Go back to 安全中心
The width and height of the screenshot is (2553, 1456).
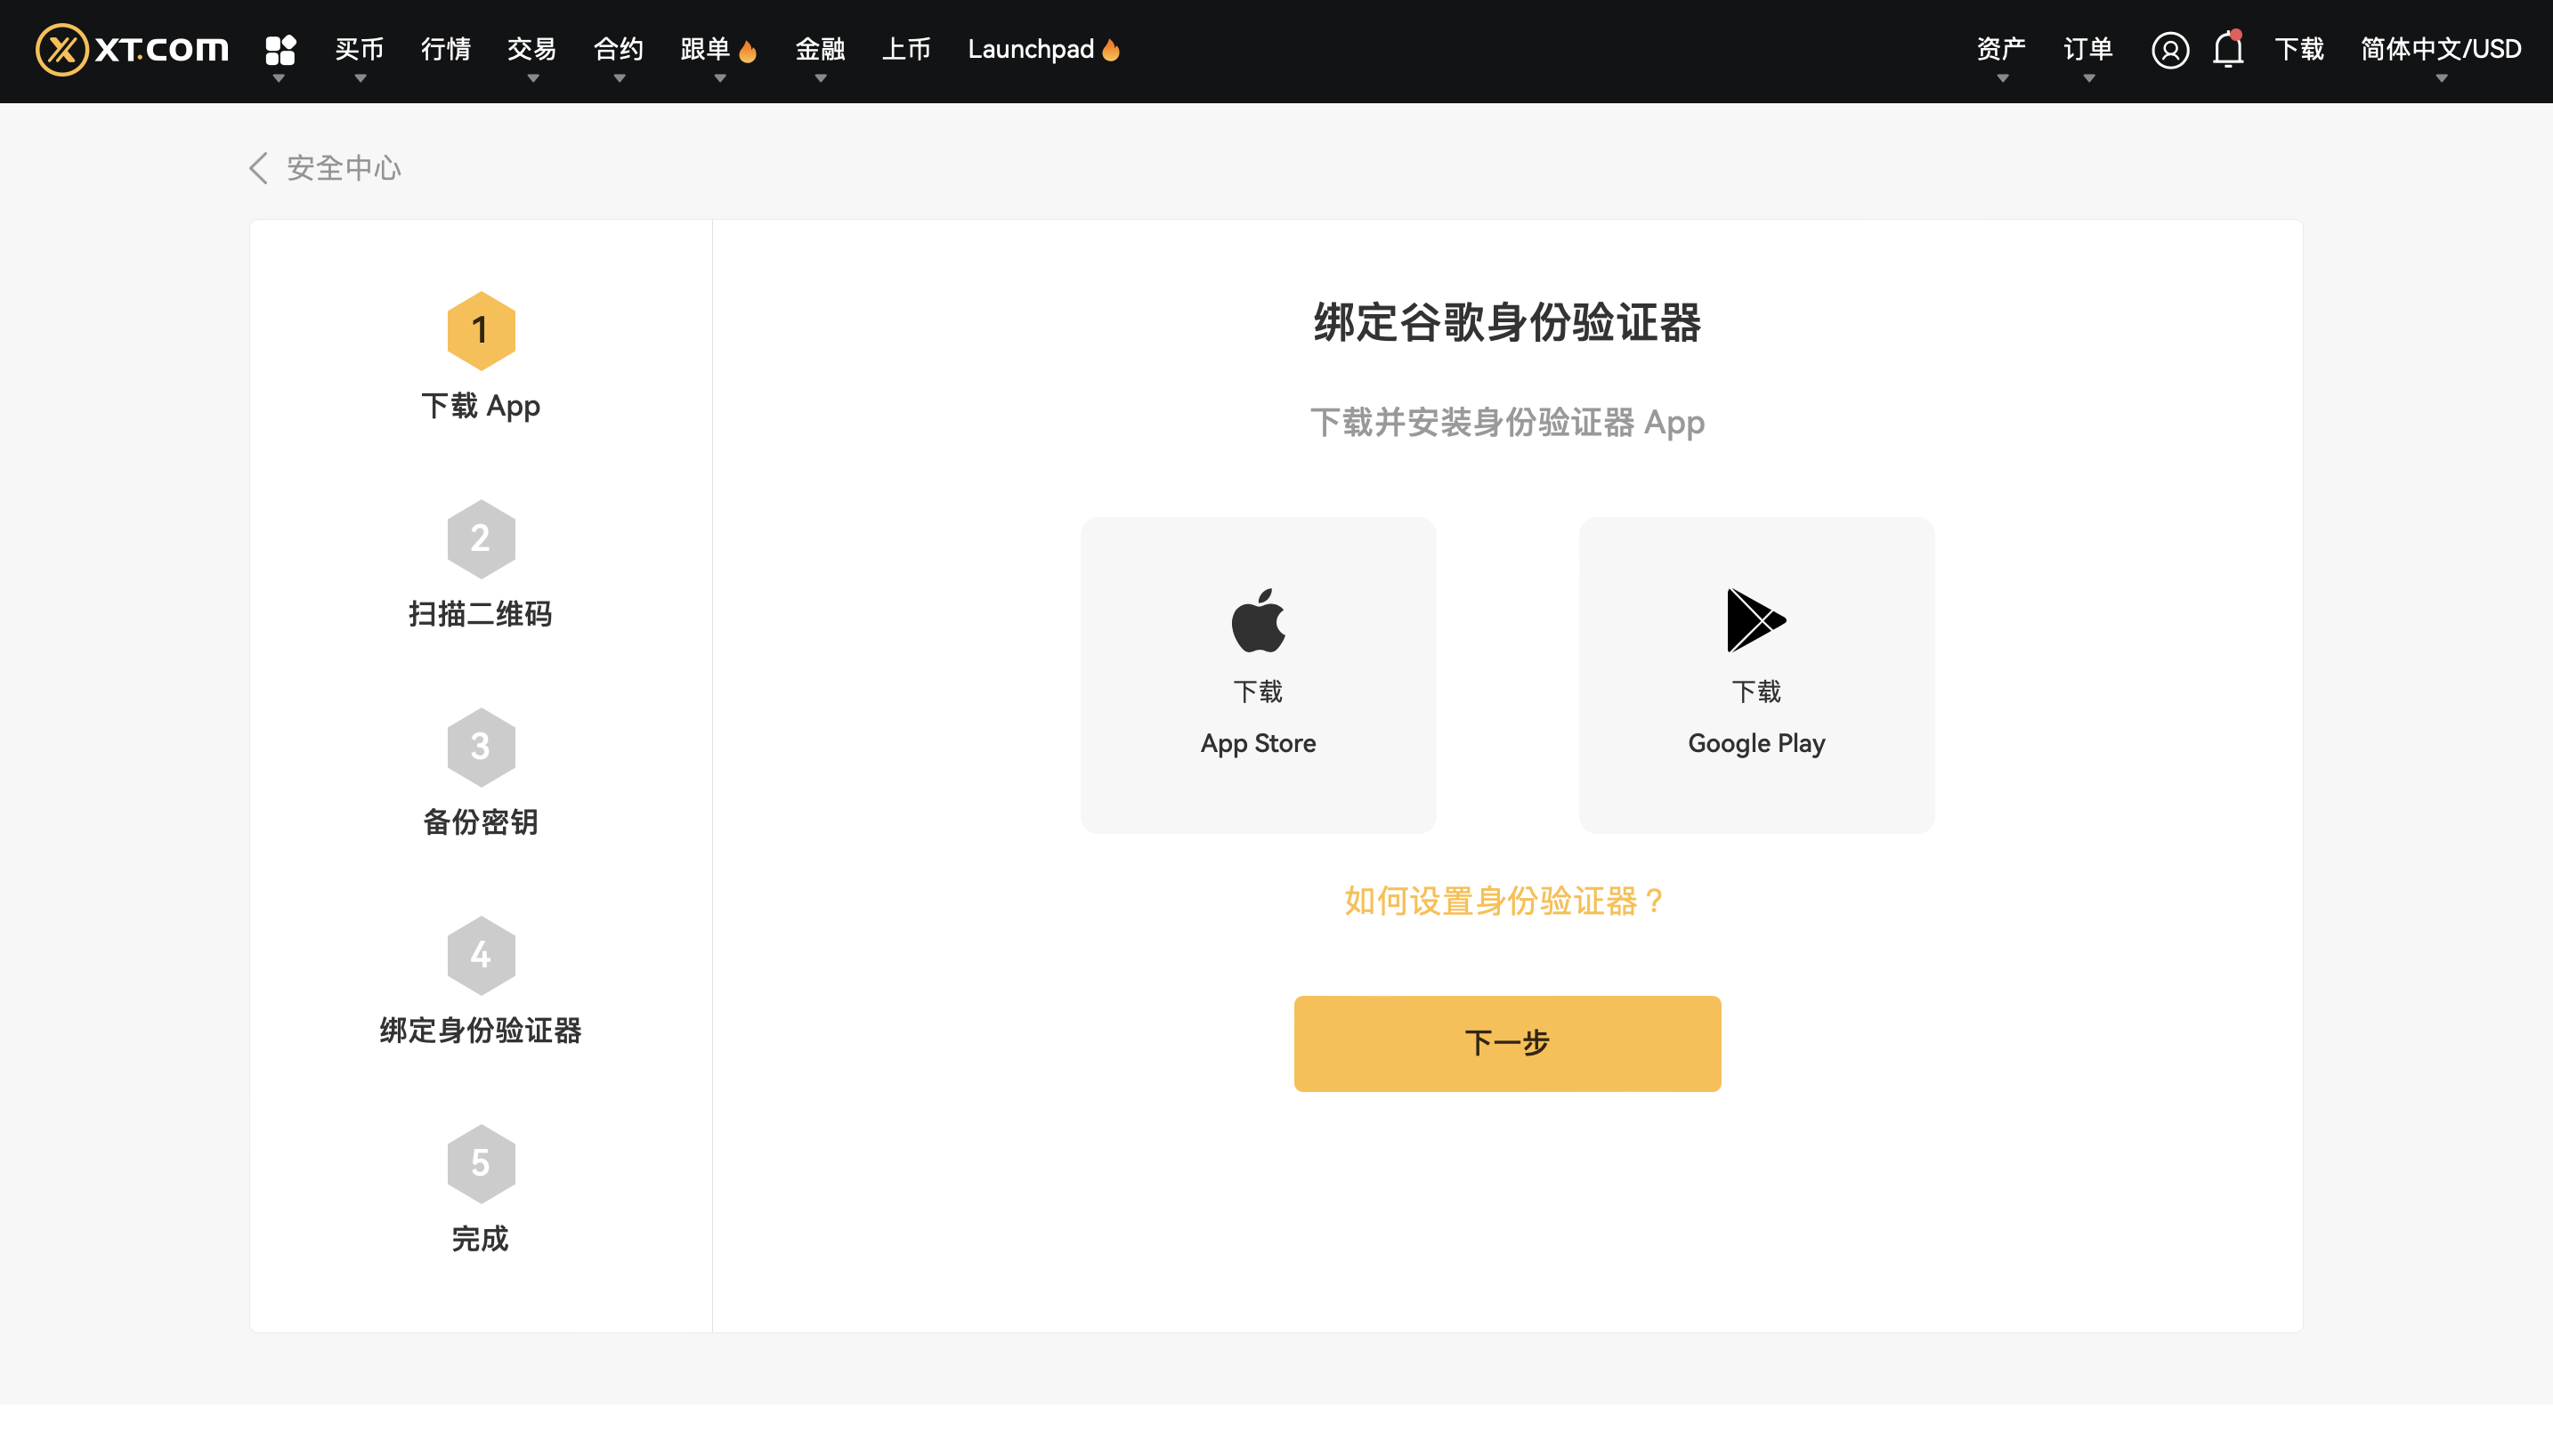(344, 168)
